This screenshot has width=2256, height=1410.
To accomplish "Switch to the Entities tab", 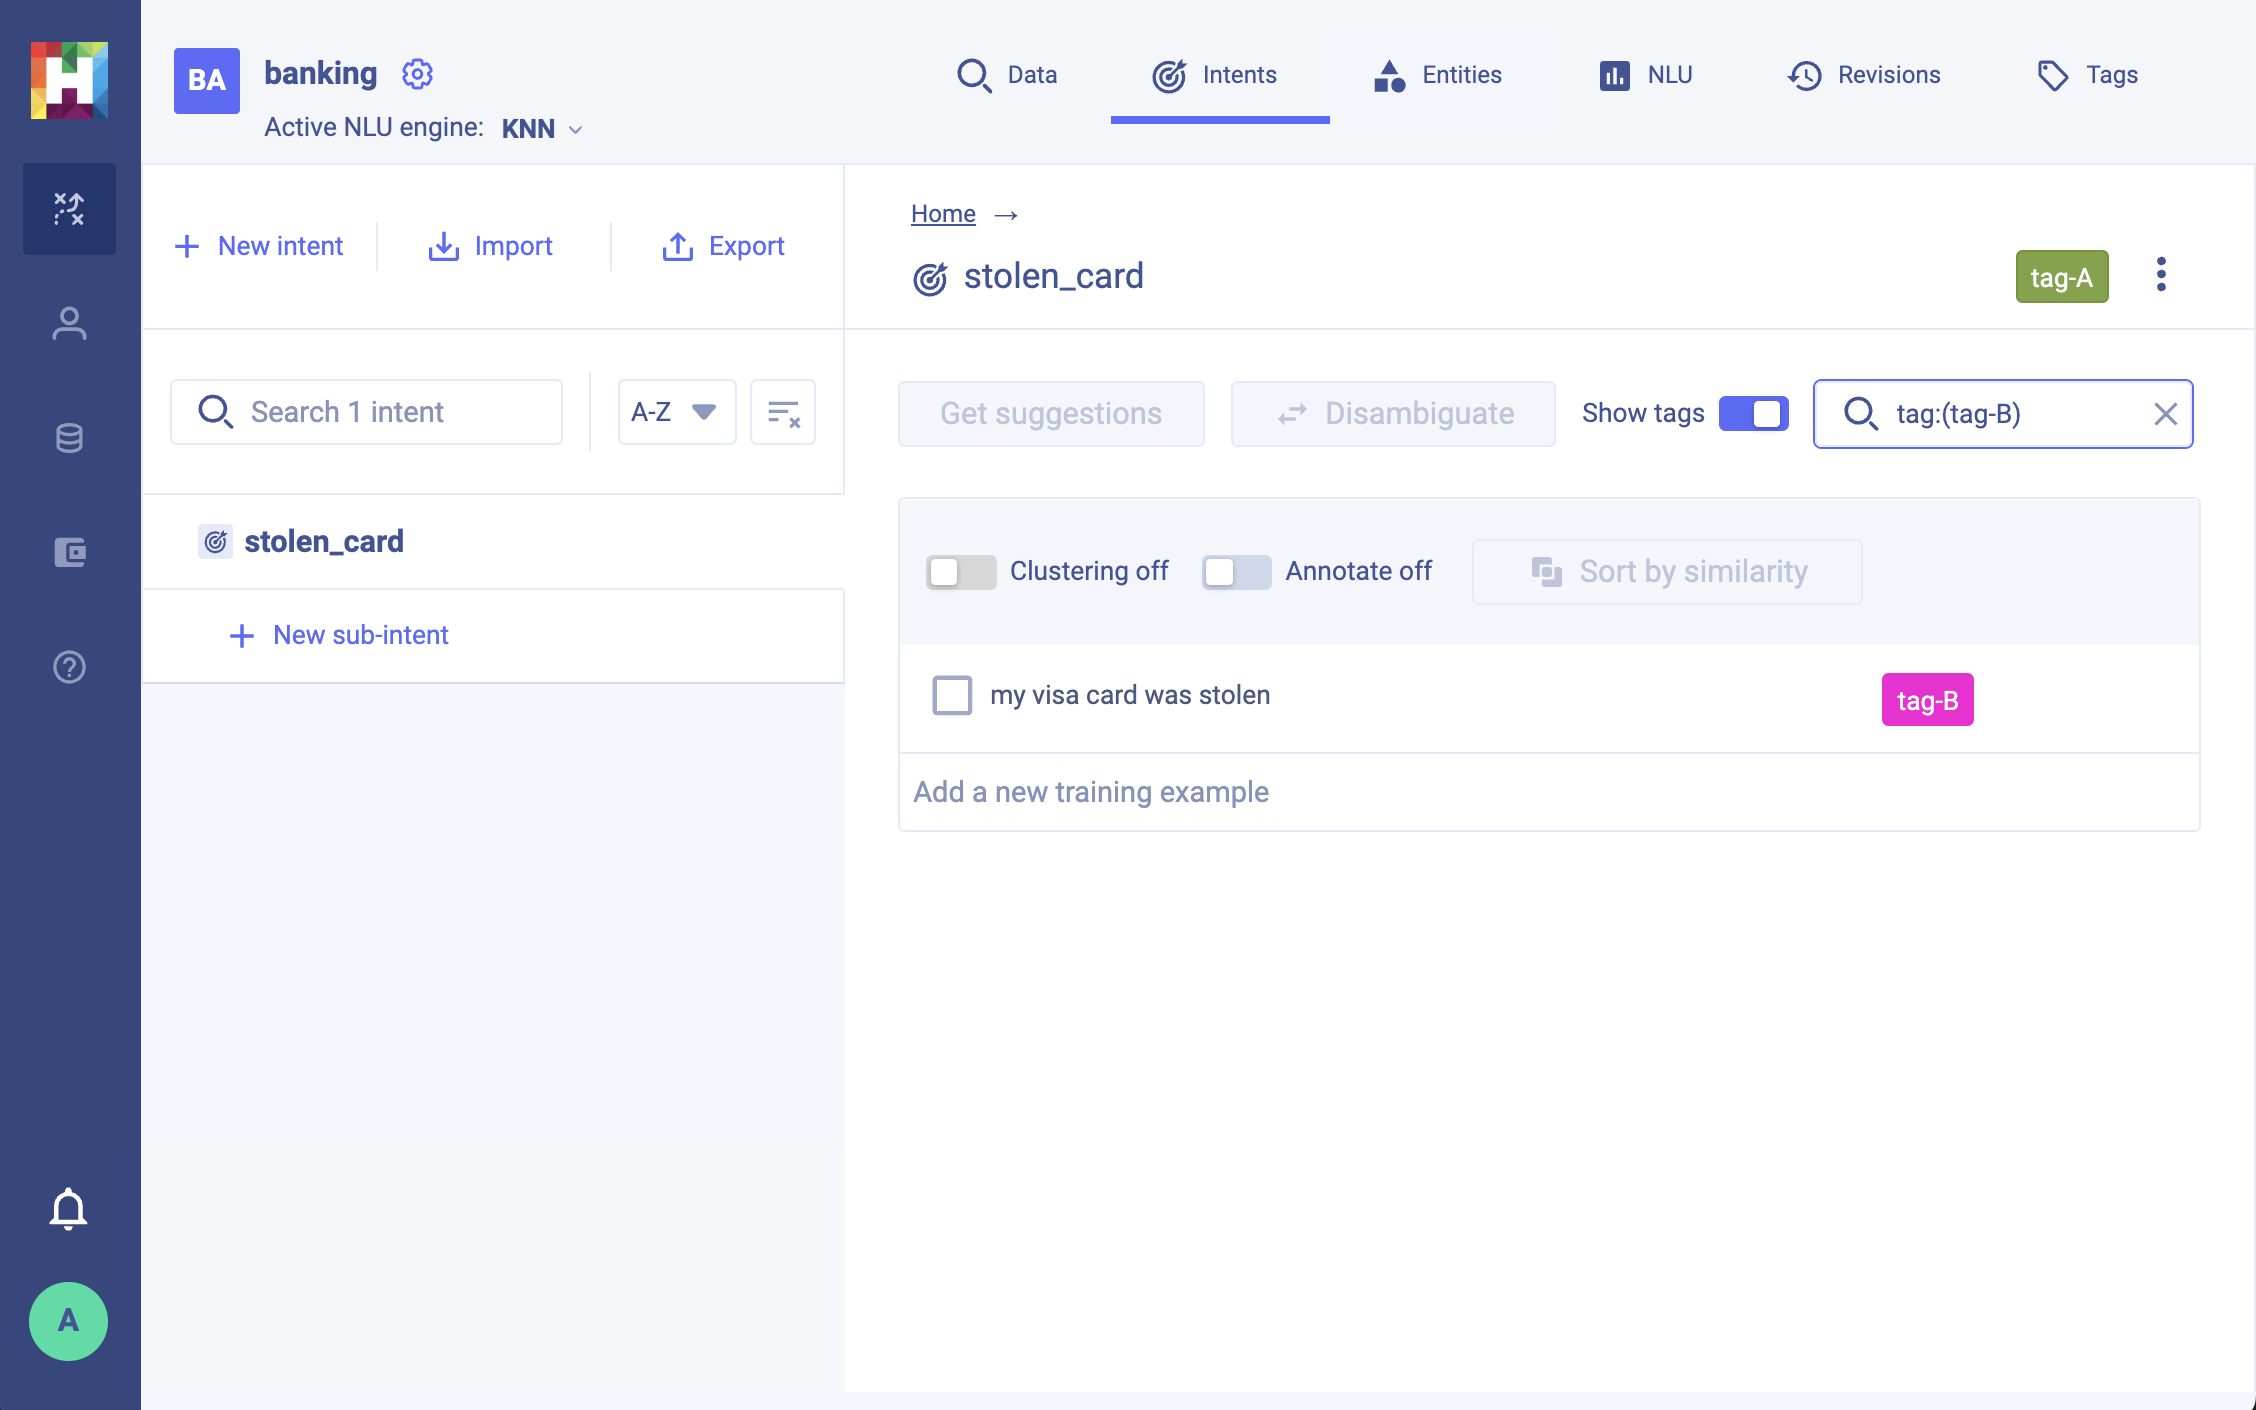I will click(1438, 75).
